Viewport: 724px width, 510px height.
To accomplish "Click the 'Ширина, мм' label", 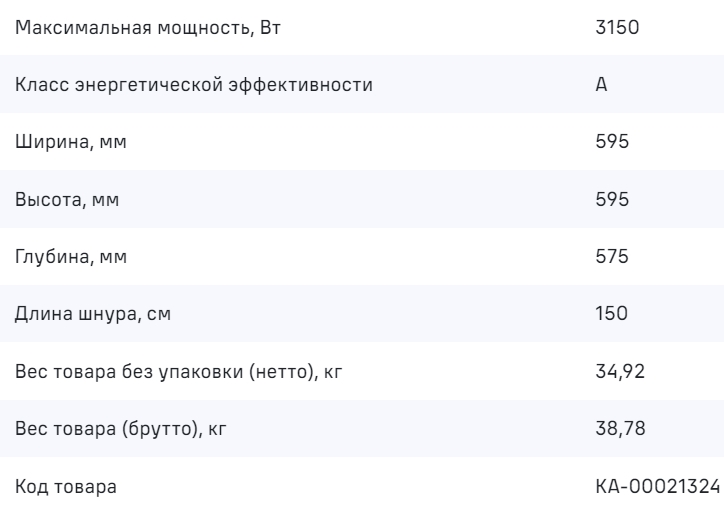I will tap(71, 142).
